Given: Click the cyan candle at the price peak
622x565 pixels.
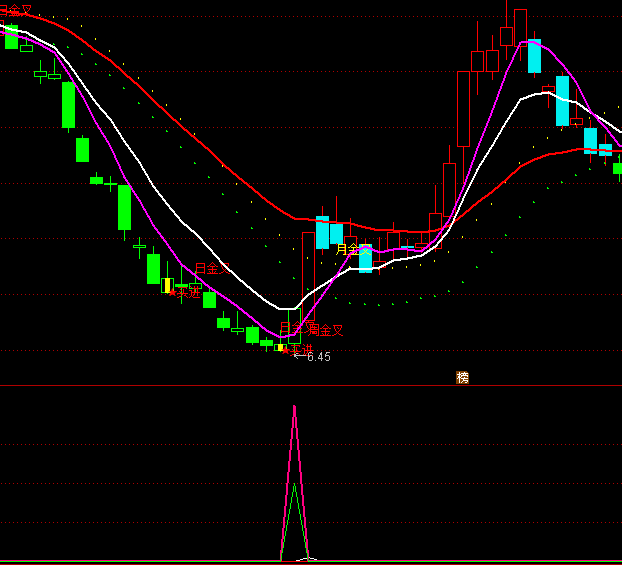Looking at the screenshot, I should (x=534, y=57).
